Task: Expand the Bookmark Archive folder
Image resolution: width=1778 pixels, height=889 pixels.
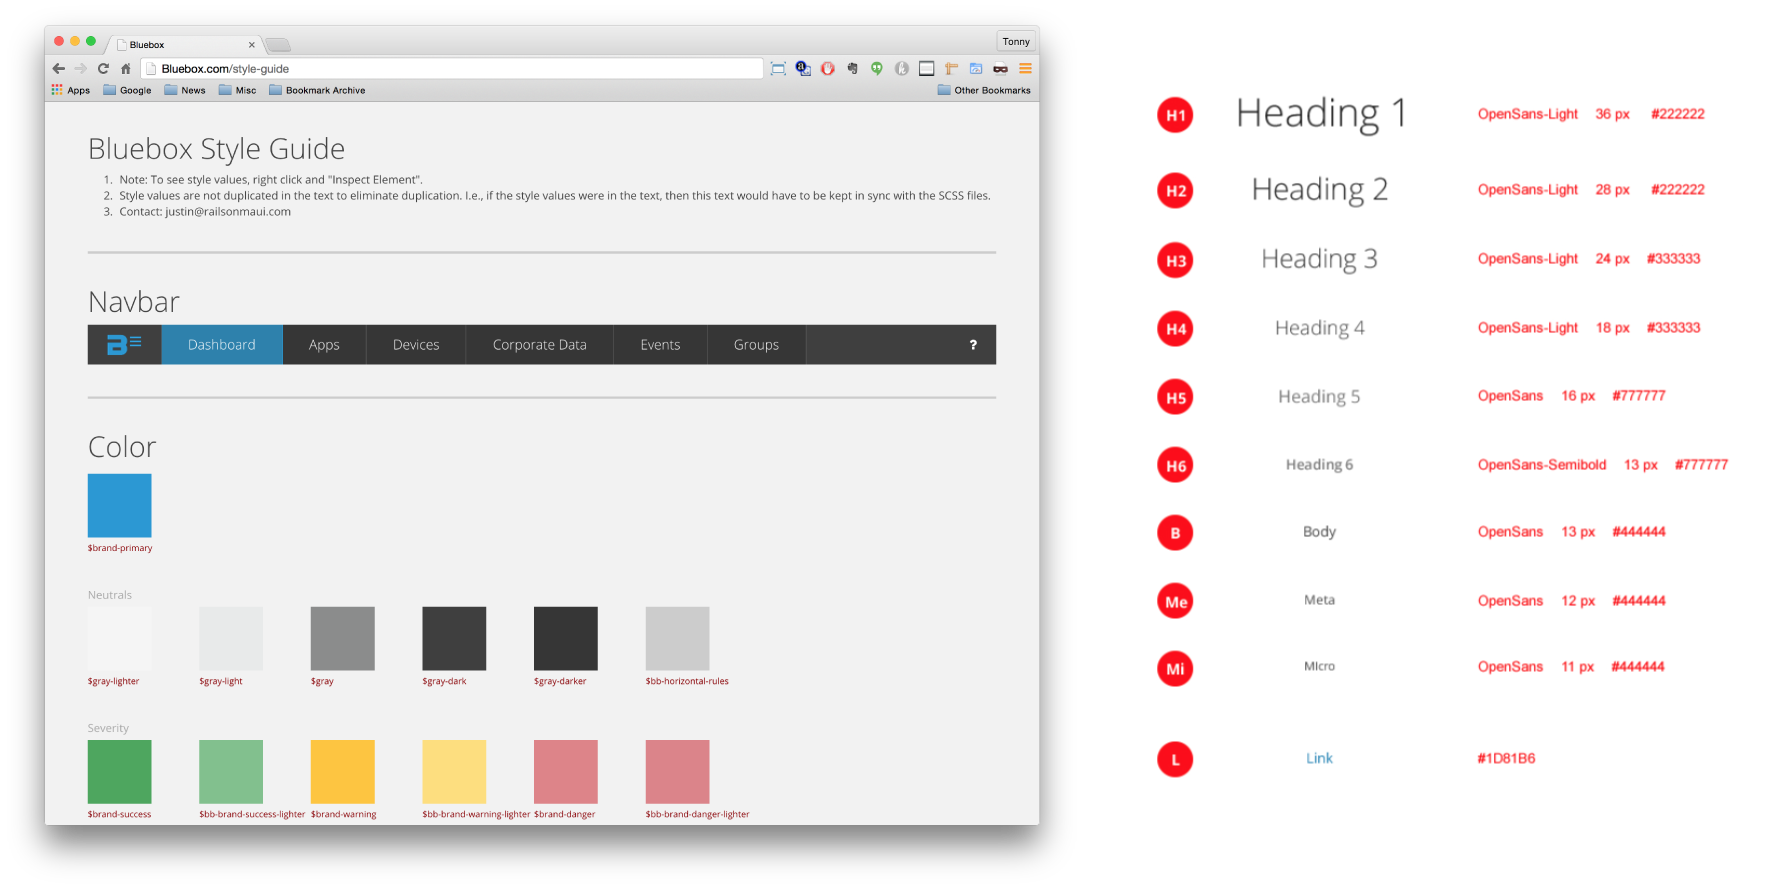Action: coord(317,90)
